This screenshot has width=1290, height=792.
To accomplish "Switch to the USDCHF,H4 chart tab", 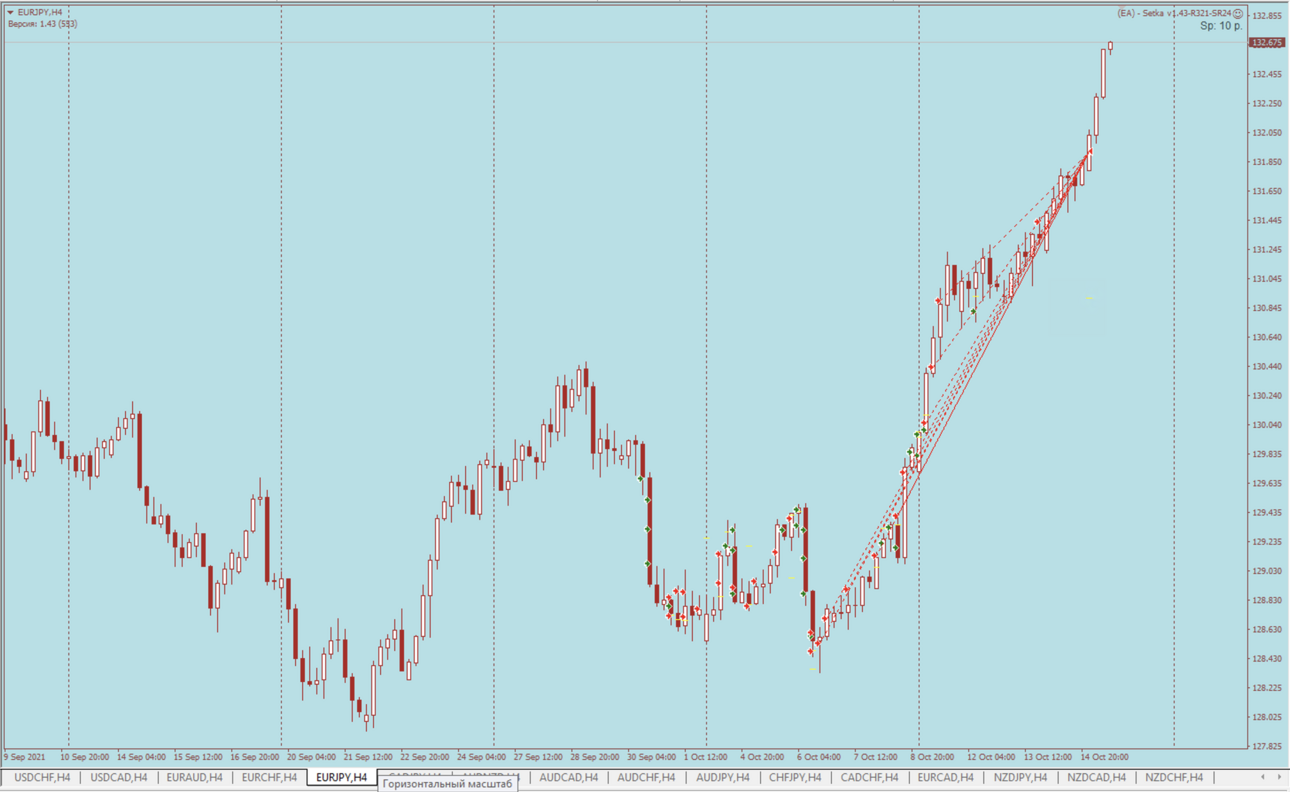I will pos(42,777).
